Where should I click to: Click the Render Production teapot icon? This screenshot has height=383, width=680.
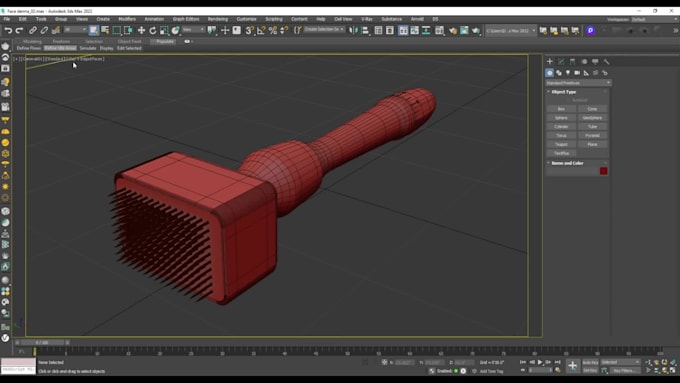(476, 30)
